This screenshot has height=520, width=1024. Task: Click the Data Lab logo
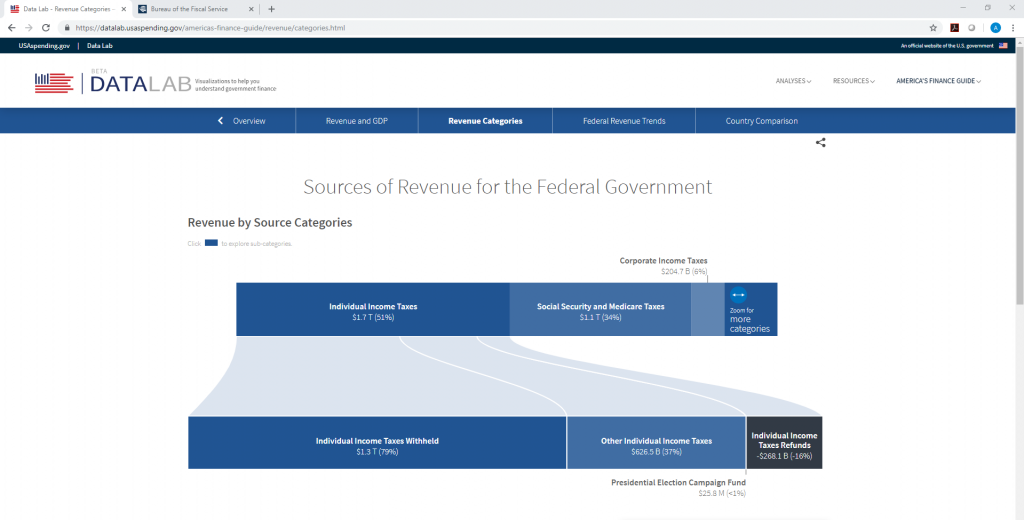pyautogui.click(x=112, y=83)
